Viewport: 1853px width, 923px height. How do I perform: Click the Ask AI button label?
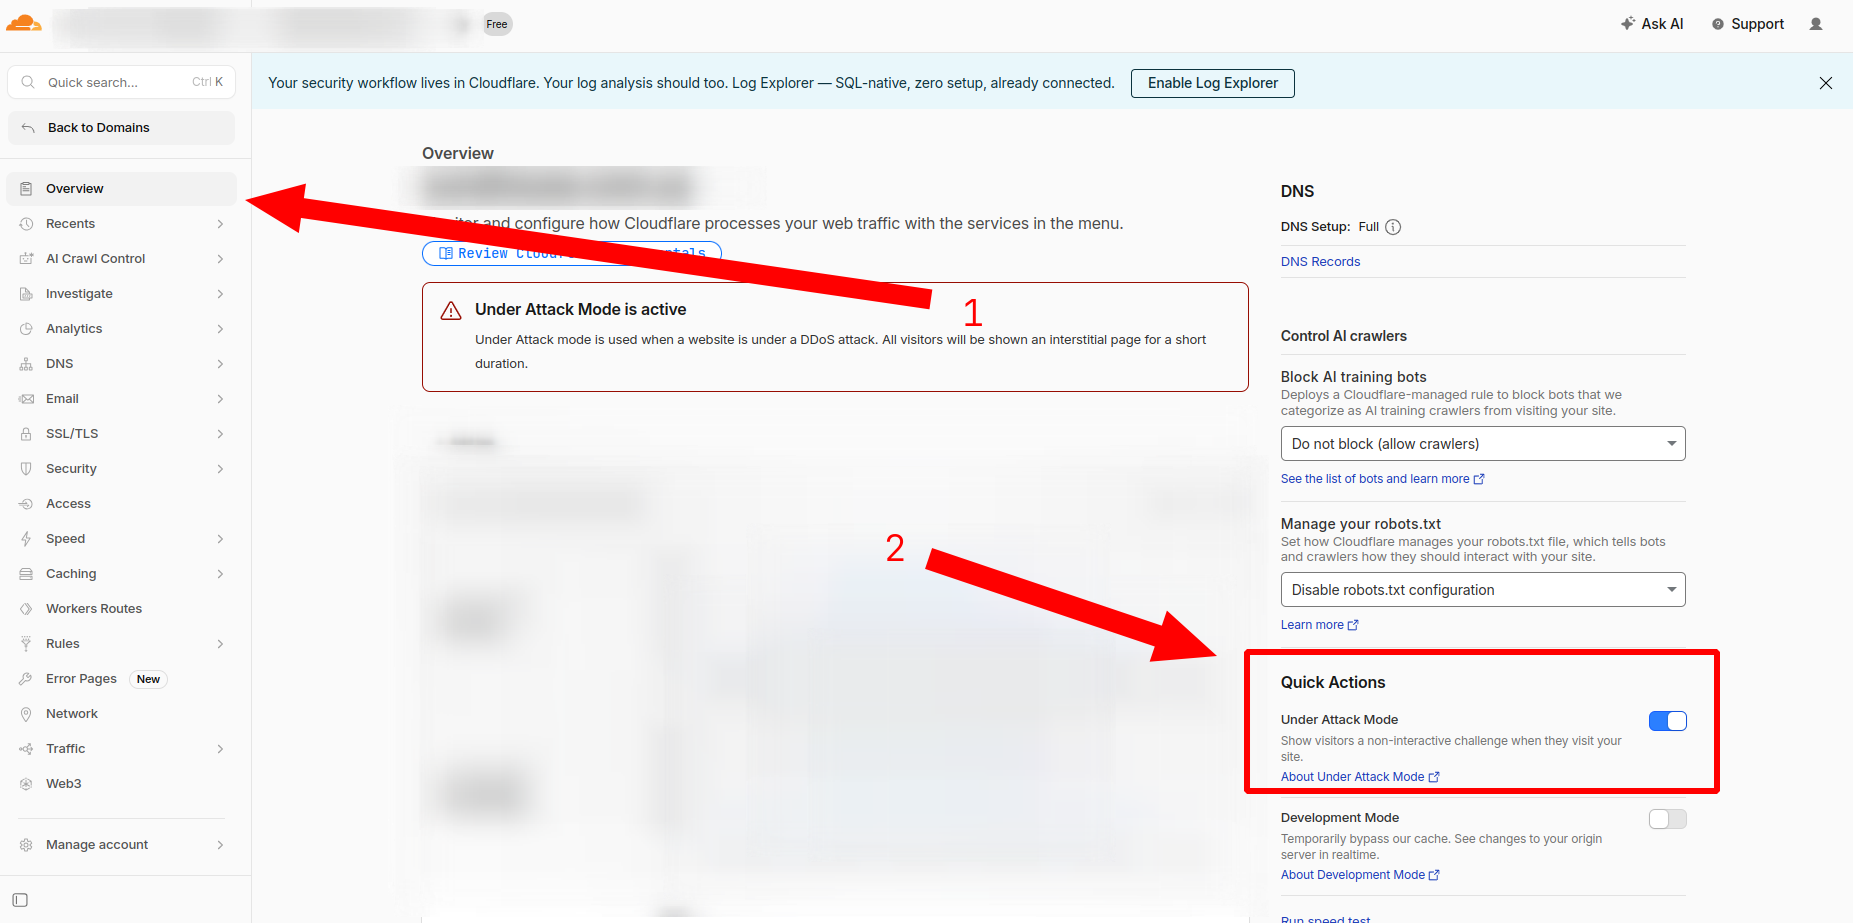1662,24
